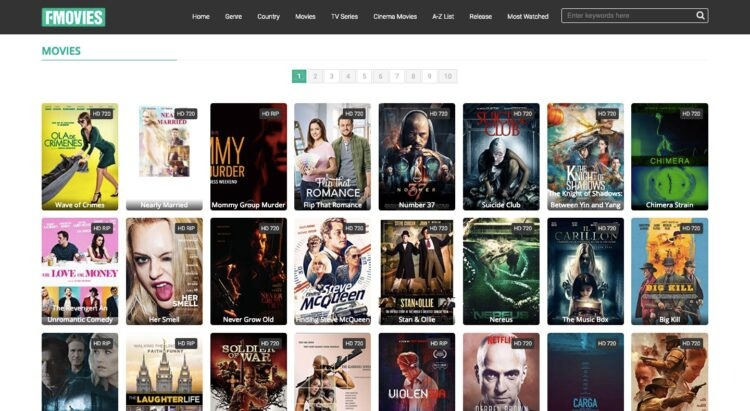Screen dimensions: 750x411
Task: Open Finding Steve McQueen poster
Action: 332,271
